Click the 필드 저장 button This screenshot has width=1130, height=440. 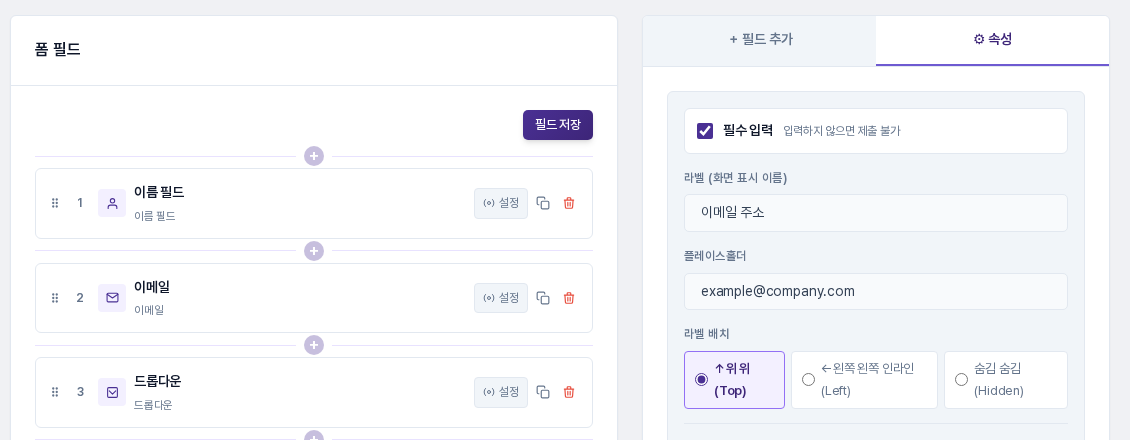558,125
